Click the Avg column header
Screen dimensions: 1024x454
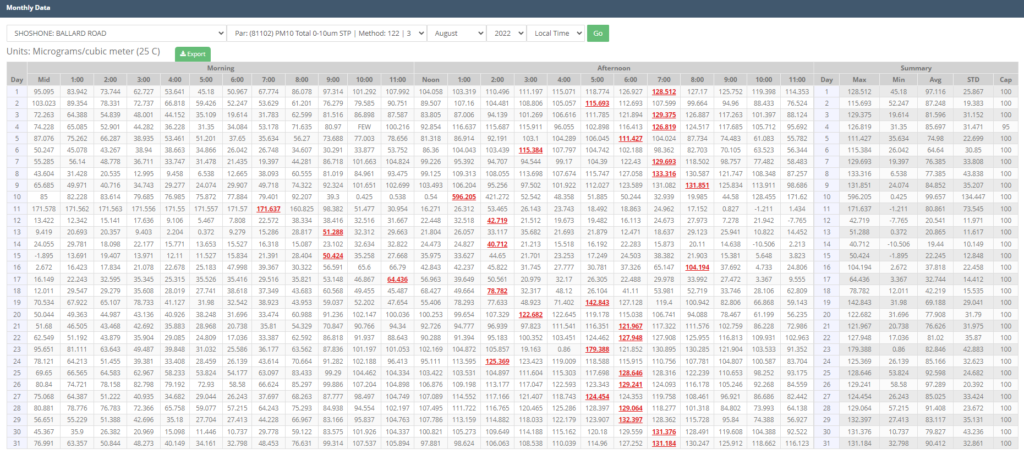coord(936,80)
